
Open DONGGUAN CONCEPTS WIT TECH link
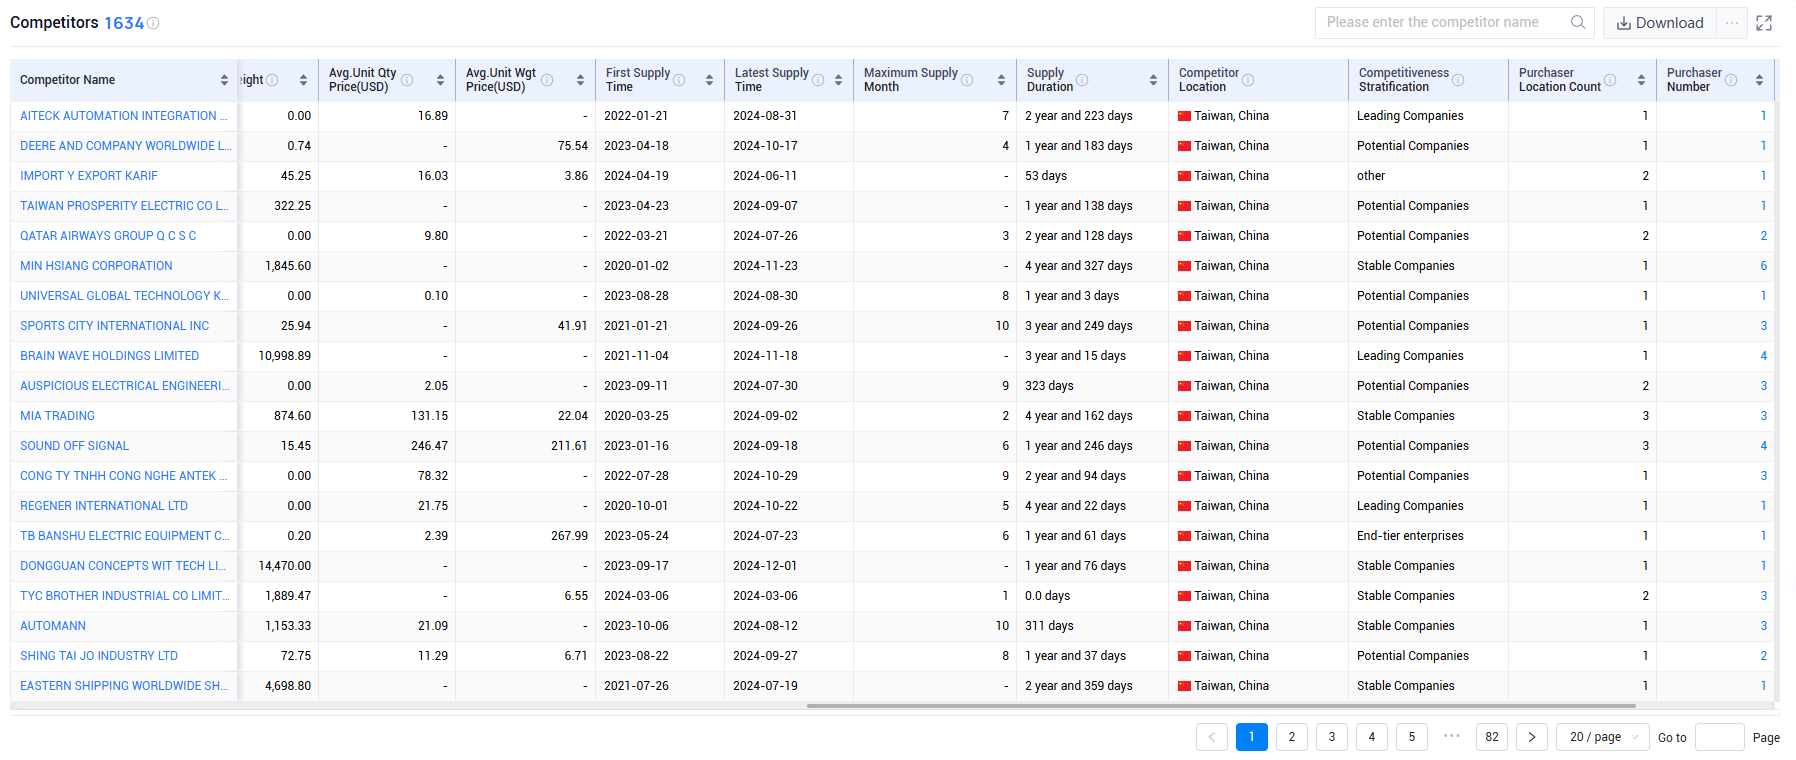coord(123,566)
